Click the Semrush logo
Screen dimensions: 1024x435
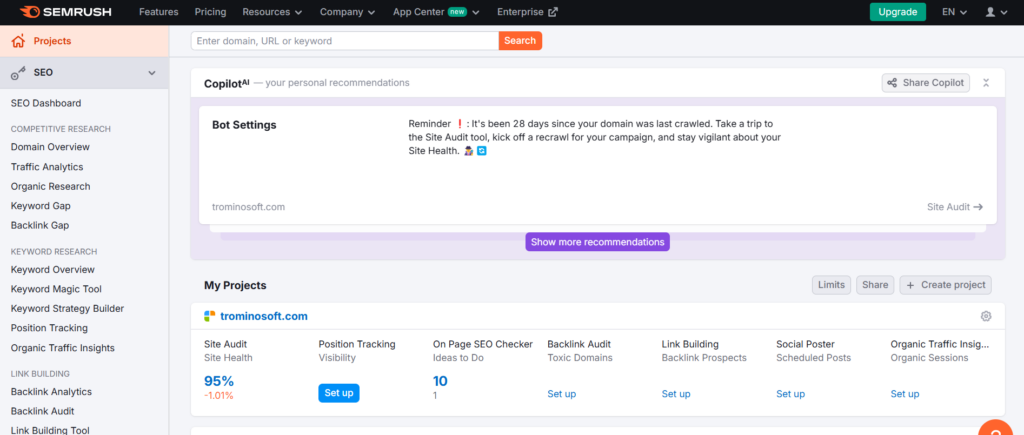click(x=65, y=12)
